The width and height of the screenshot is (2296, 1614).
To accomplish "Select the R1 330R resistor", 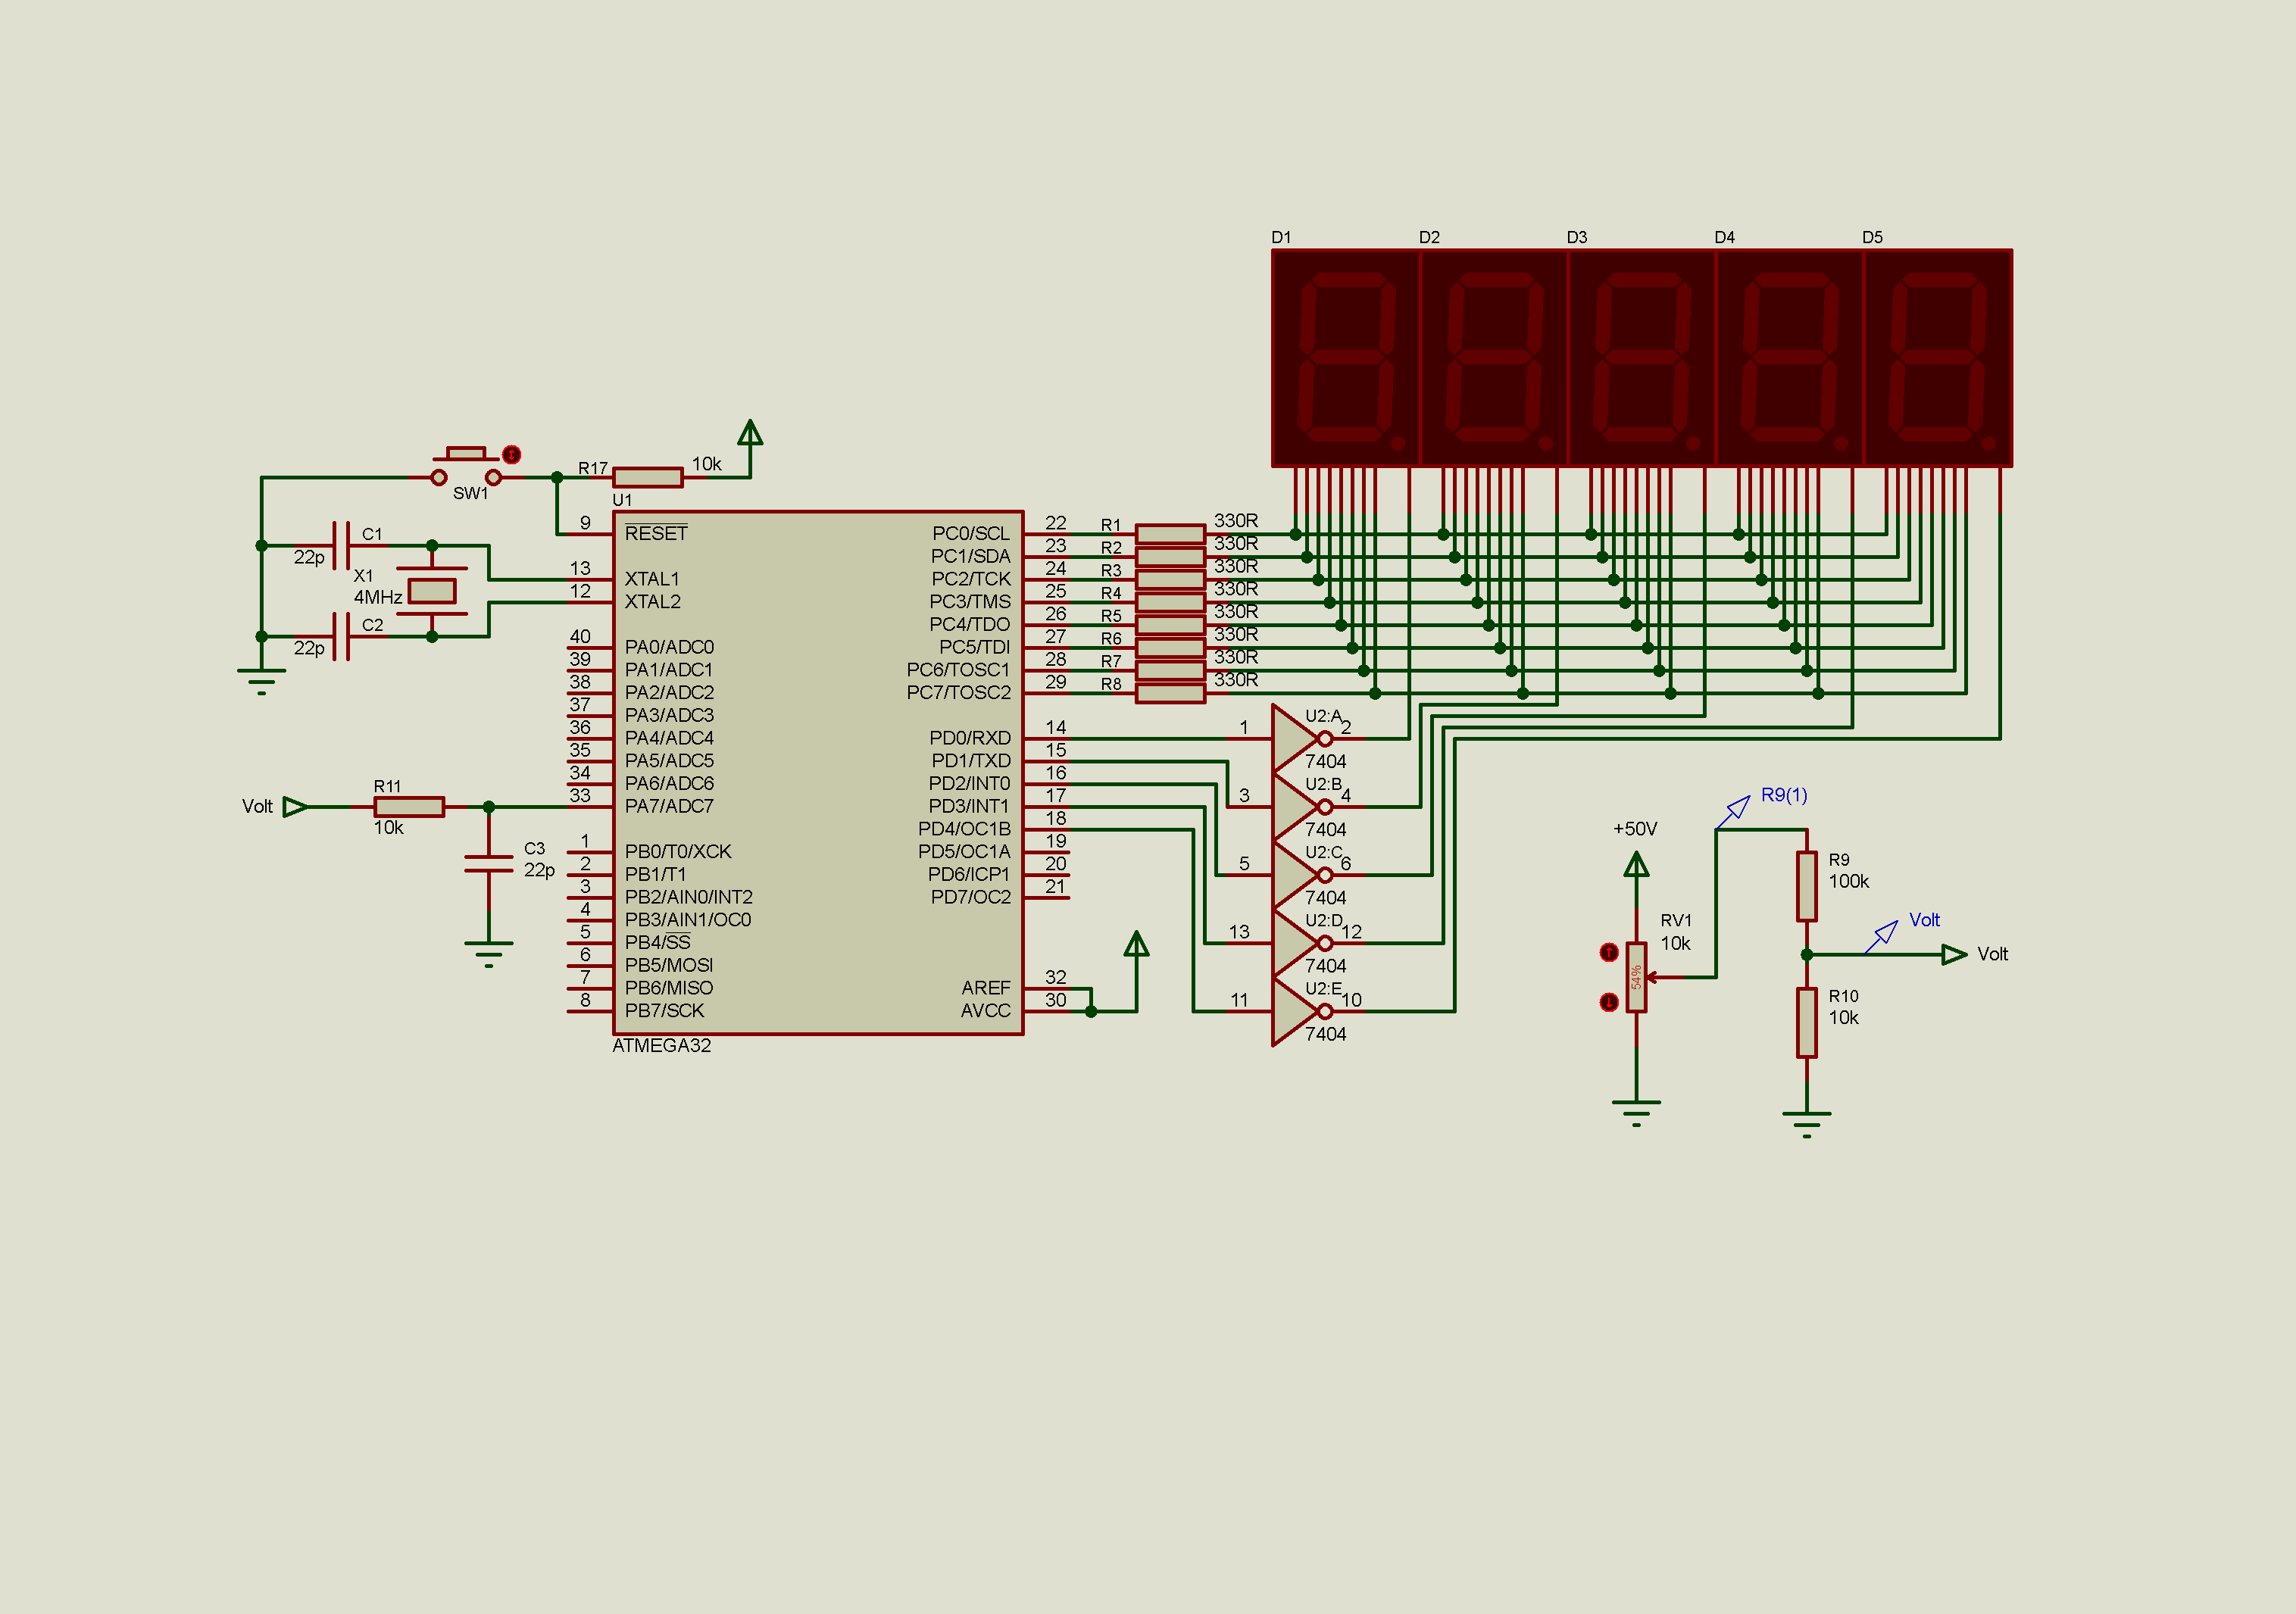I will 1170,534.
